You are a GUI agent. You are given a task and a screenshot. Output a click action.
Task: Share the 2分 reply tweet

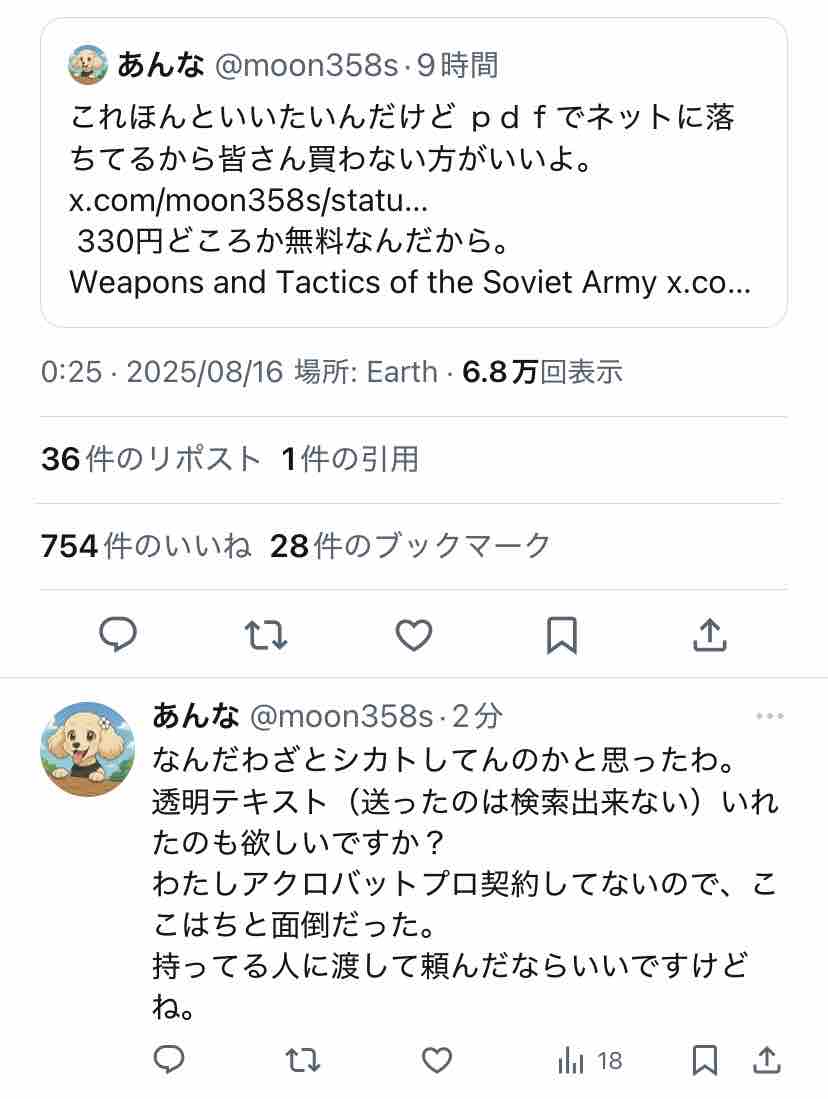(766, 1060)
